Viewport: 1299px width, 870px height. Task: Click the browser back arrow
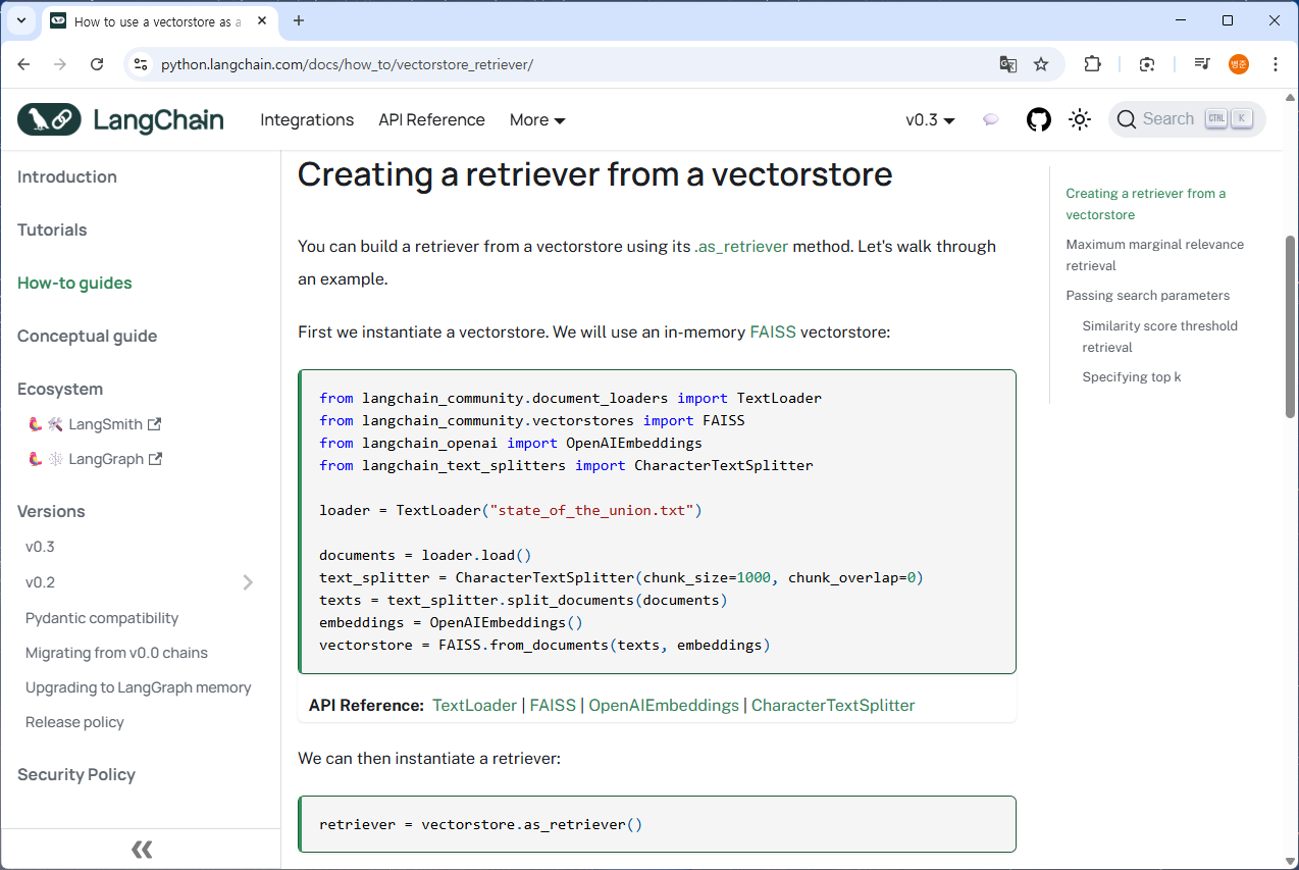point(24,64)
